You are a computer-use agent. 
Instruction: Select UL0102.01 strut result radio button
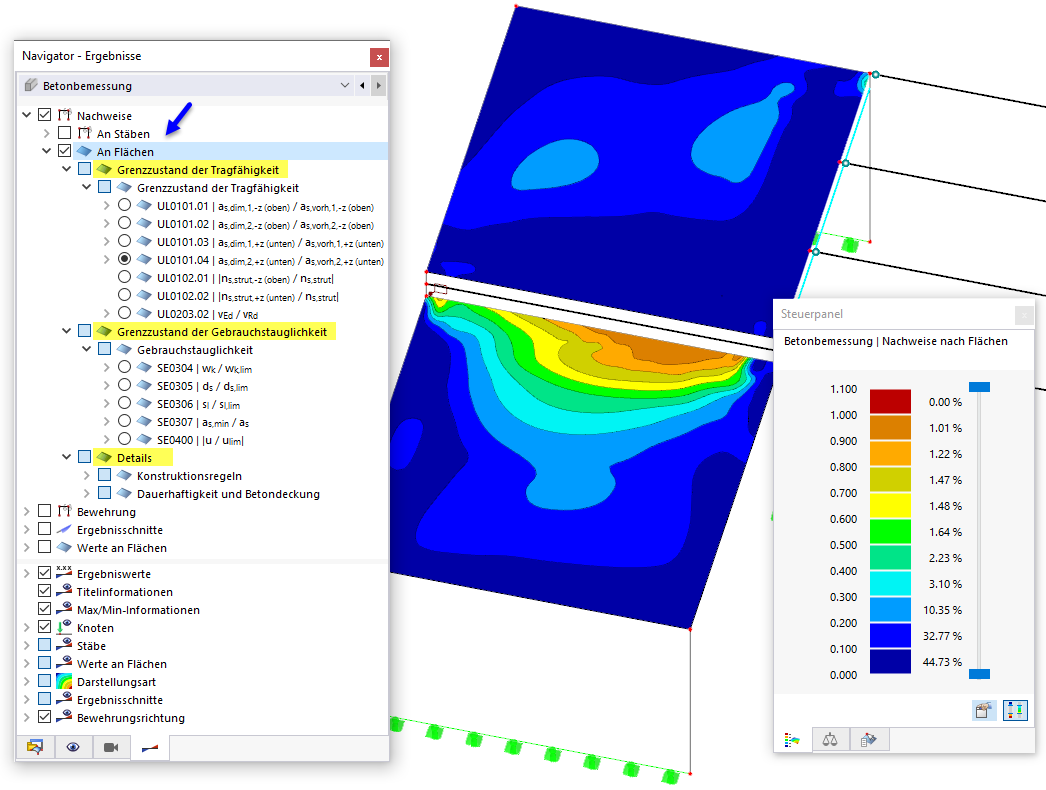pos(124,278)
